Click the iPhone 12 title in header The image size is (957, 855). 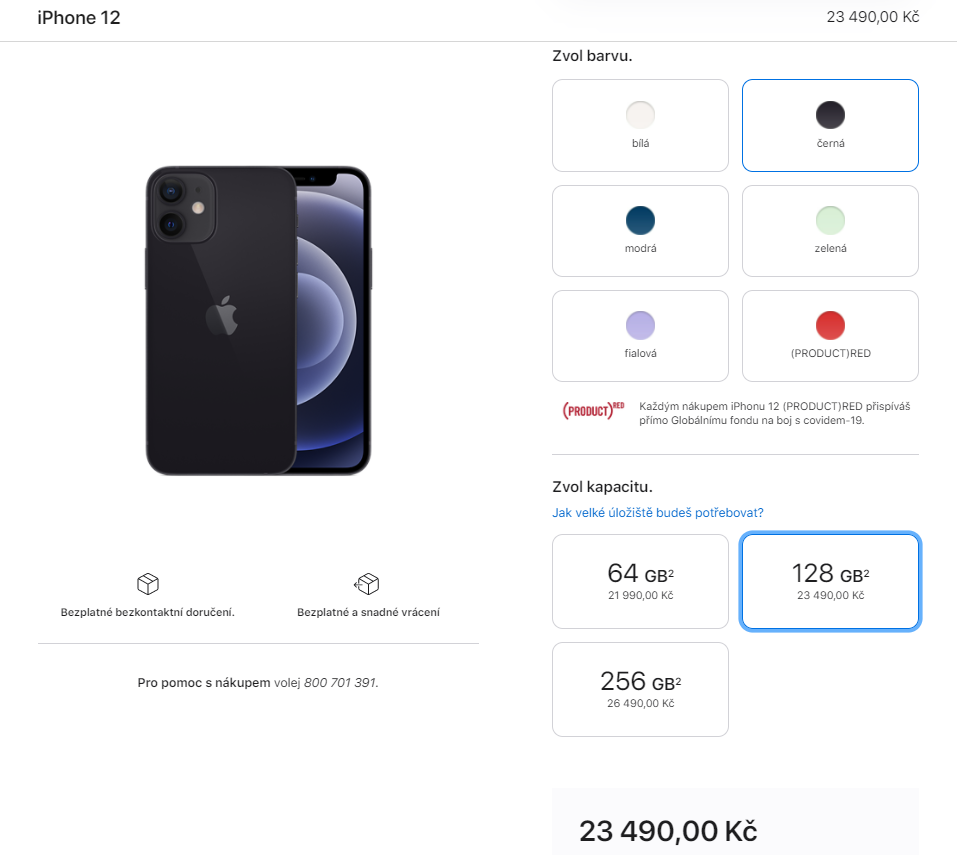click(79, 18)
